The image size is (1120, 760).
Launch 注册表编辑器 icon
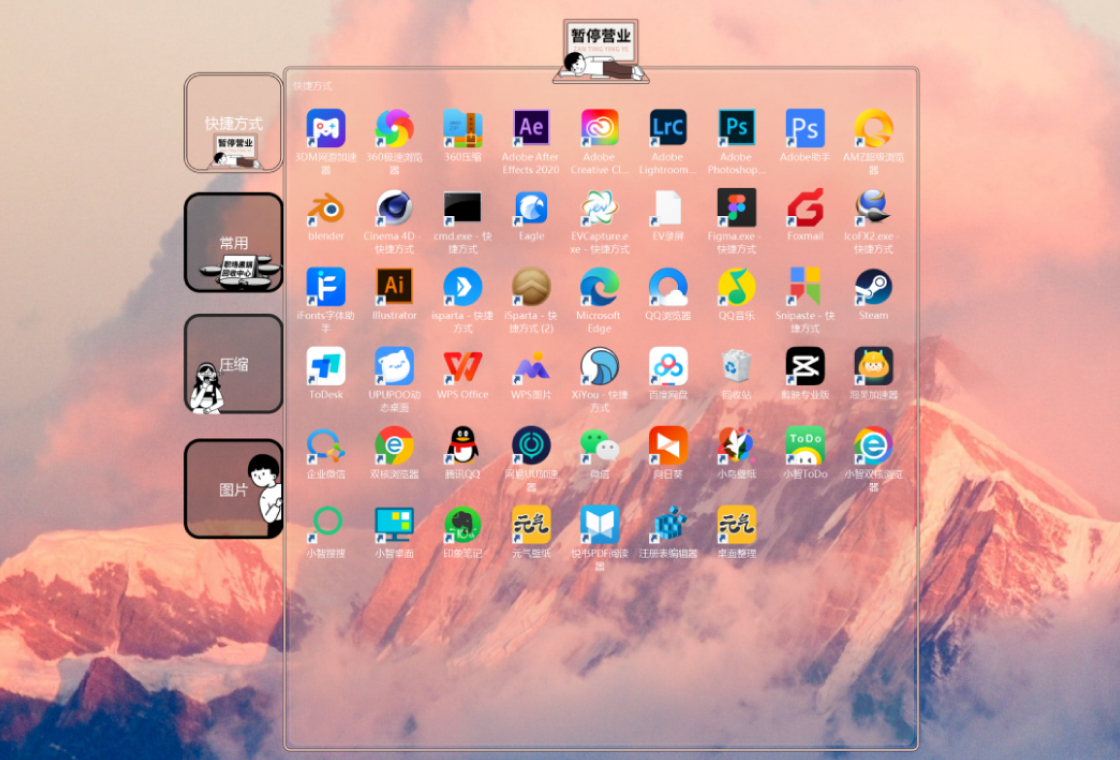[668, 524]
